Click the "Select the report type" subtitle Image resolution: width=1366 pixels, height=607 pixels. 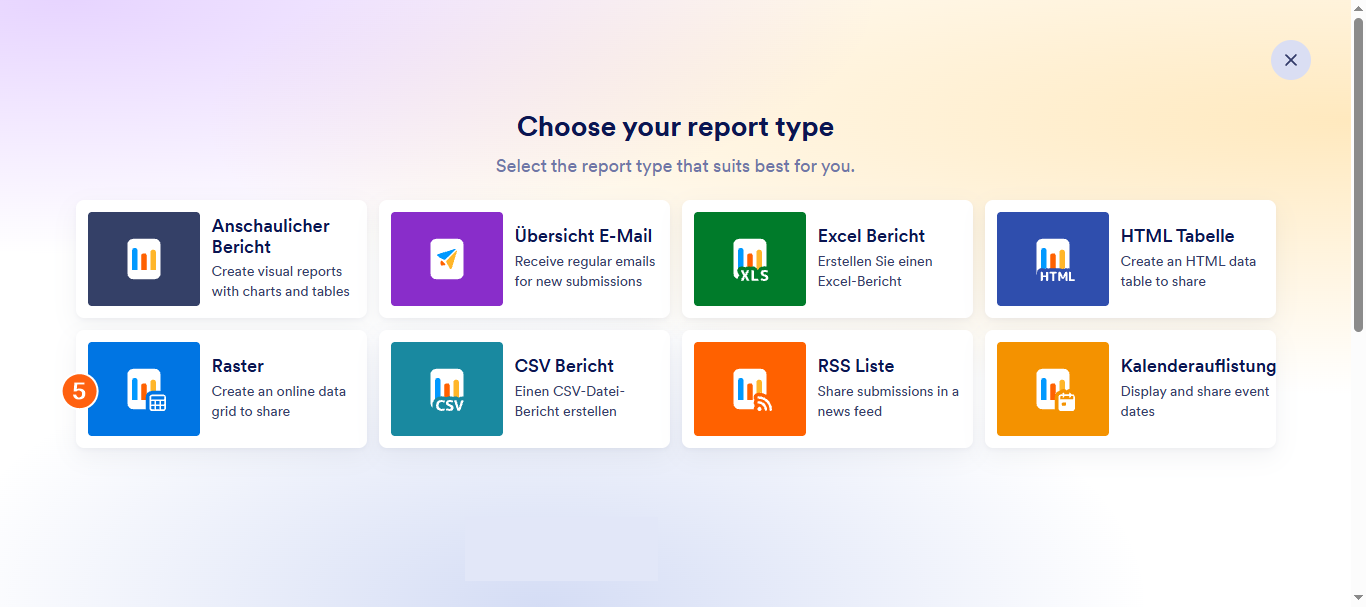click(x=675, y=166)
